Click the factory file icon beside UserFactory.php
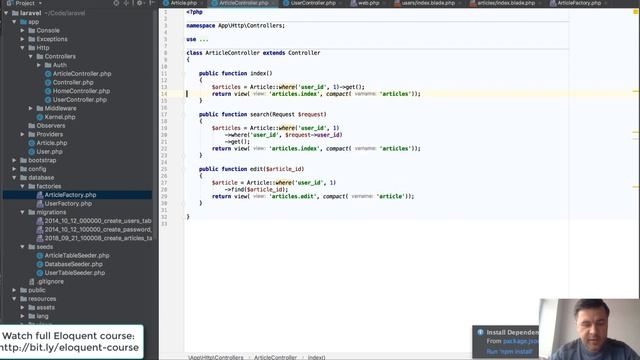640x360 pixels. [40, 204]
